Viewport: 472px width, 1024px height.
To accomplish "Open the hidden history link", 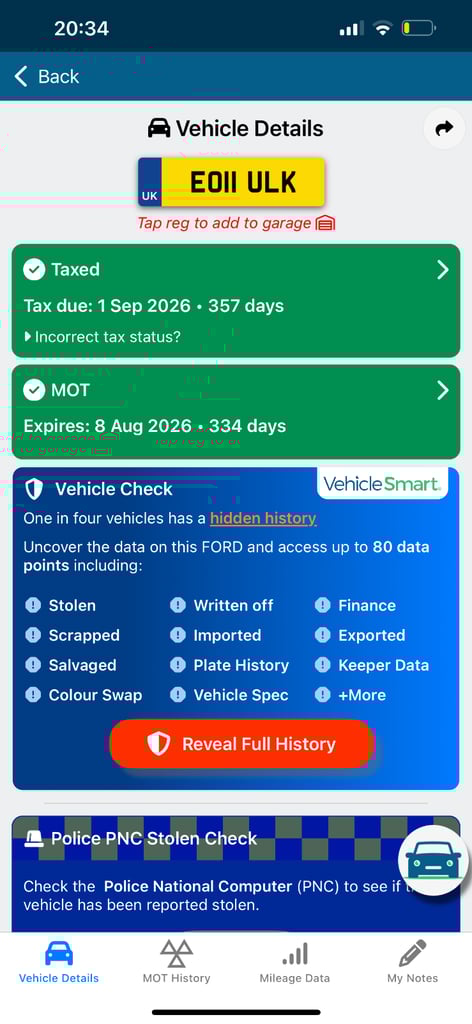I will click(x=263, y=519).
